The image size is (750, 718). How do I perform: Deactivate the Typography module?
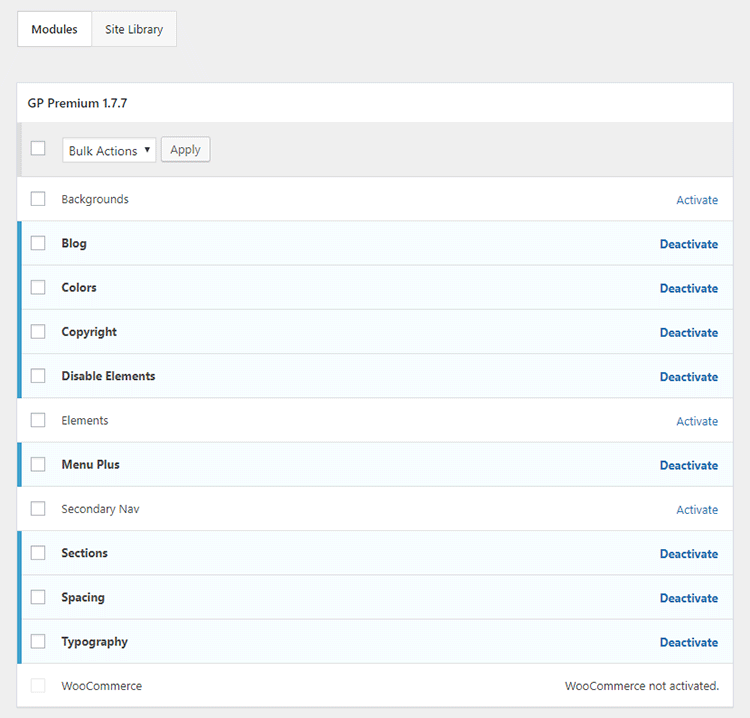point(689,642)
